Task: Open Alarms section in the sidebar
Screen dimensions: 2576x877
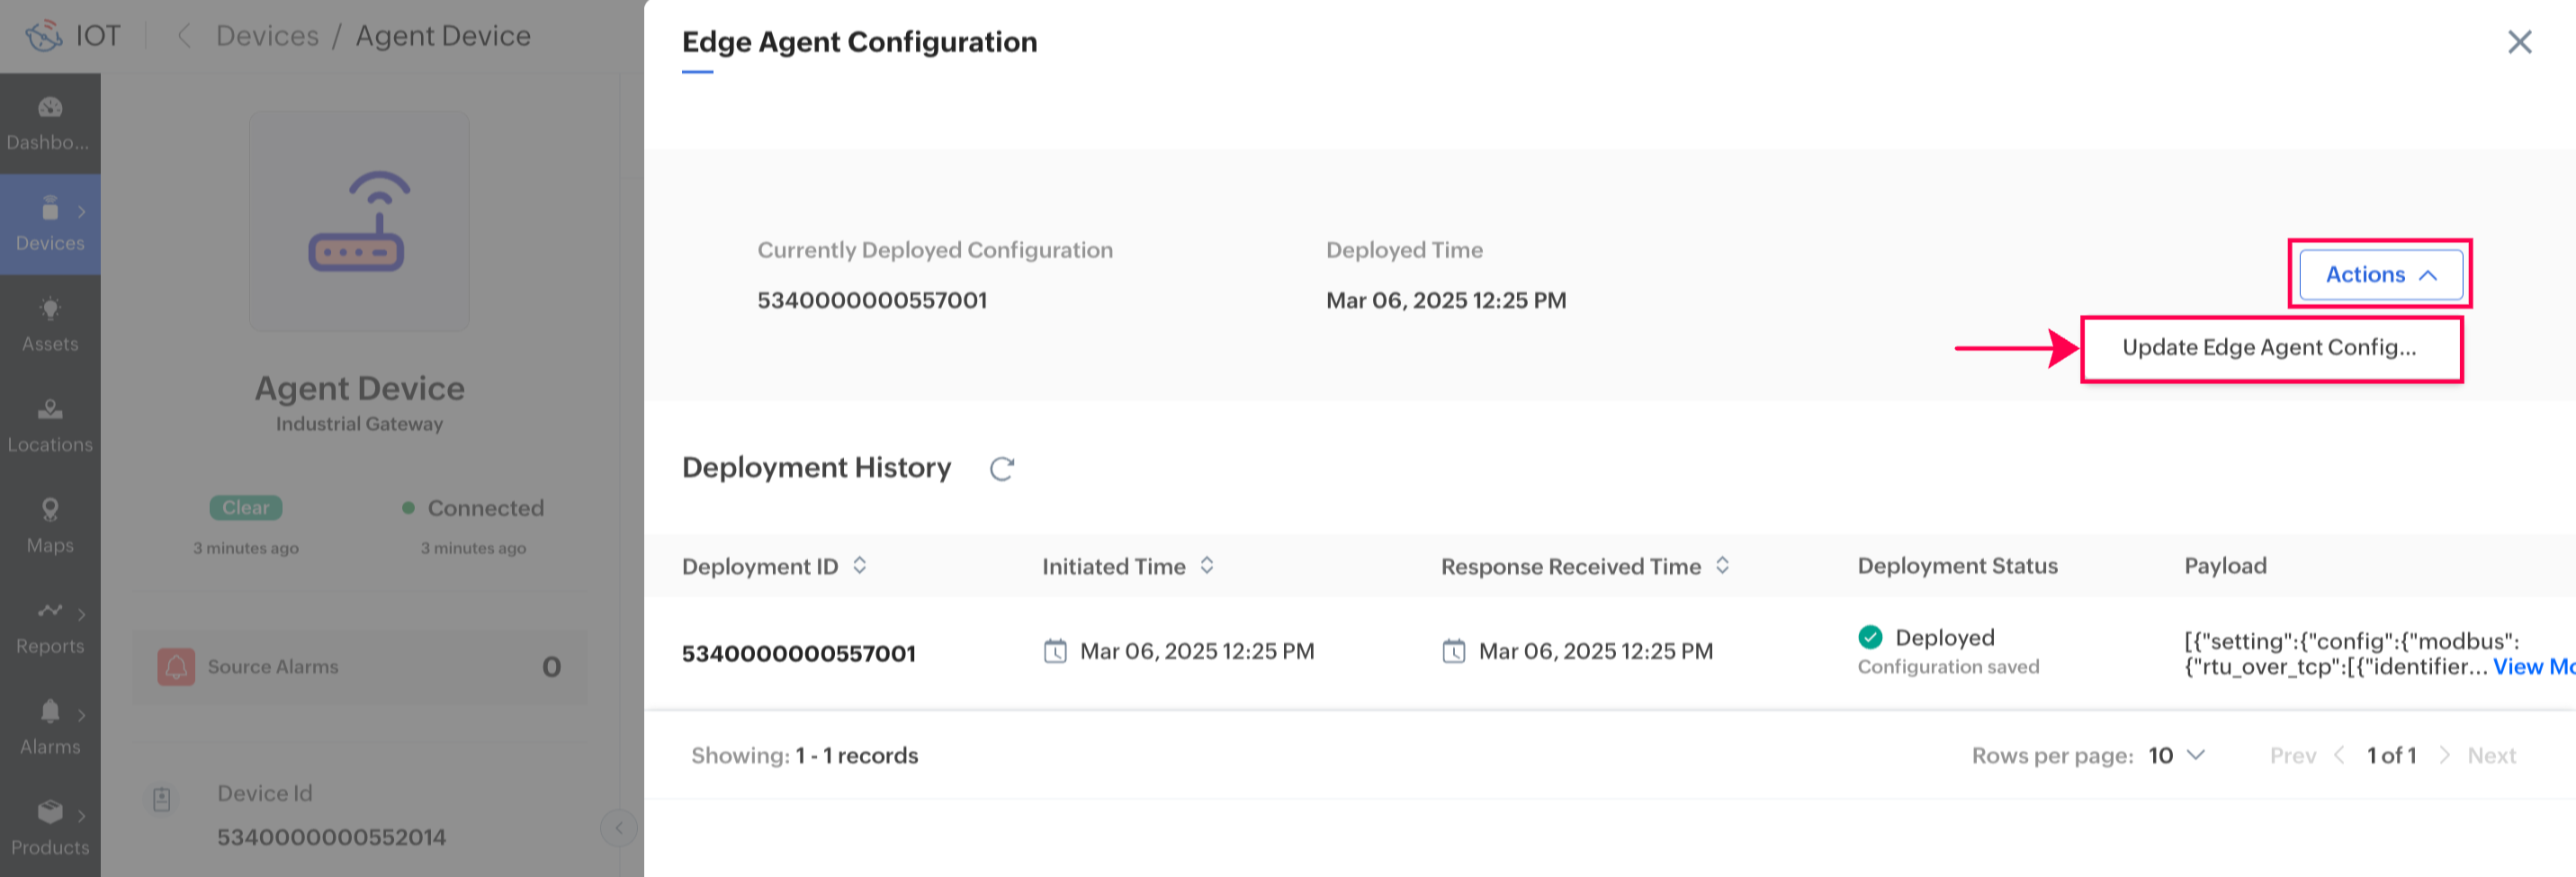Action: (x=50, y=727)
